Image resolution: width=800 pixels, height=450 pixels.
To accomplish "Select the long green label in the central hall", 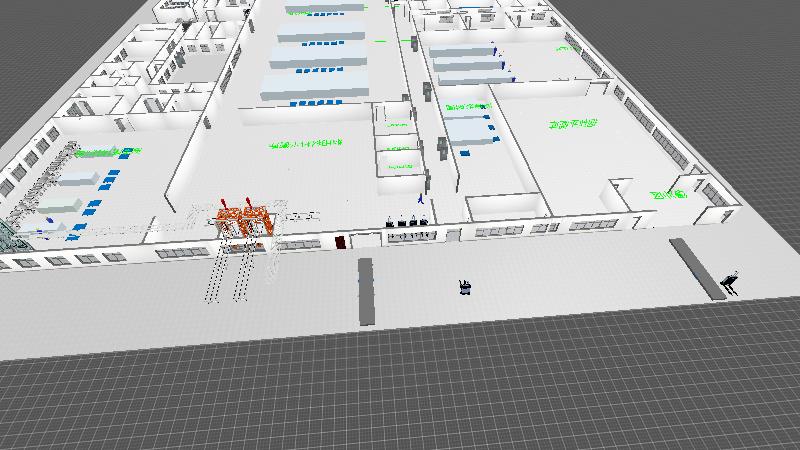I will pos(305,145).
